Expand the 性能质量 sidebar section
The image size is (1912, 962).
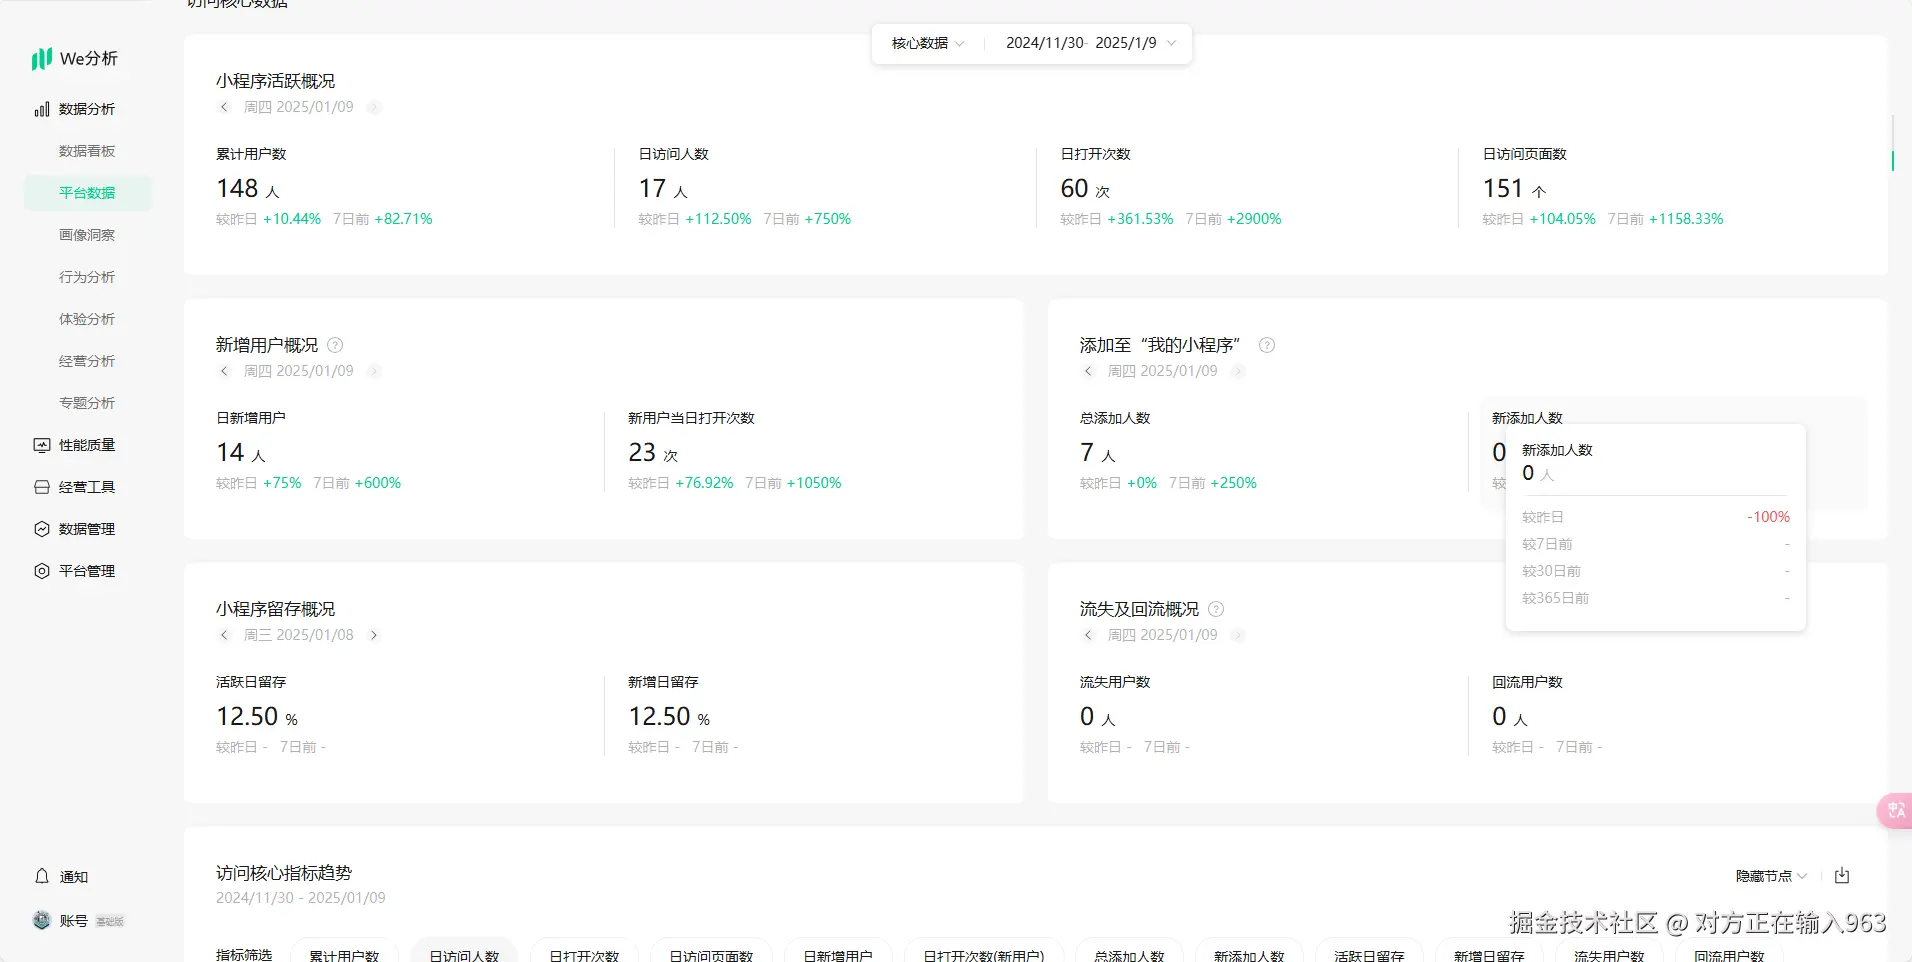87,445
